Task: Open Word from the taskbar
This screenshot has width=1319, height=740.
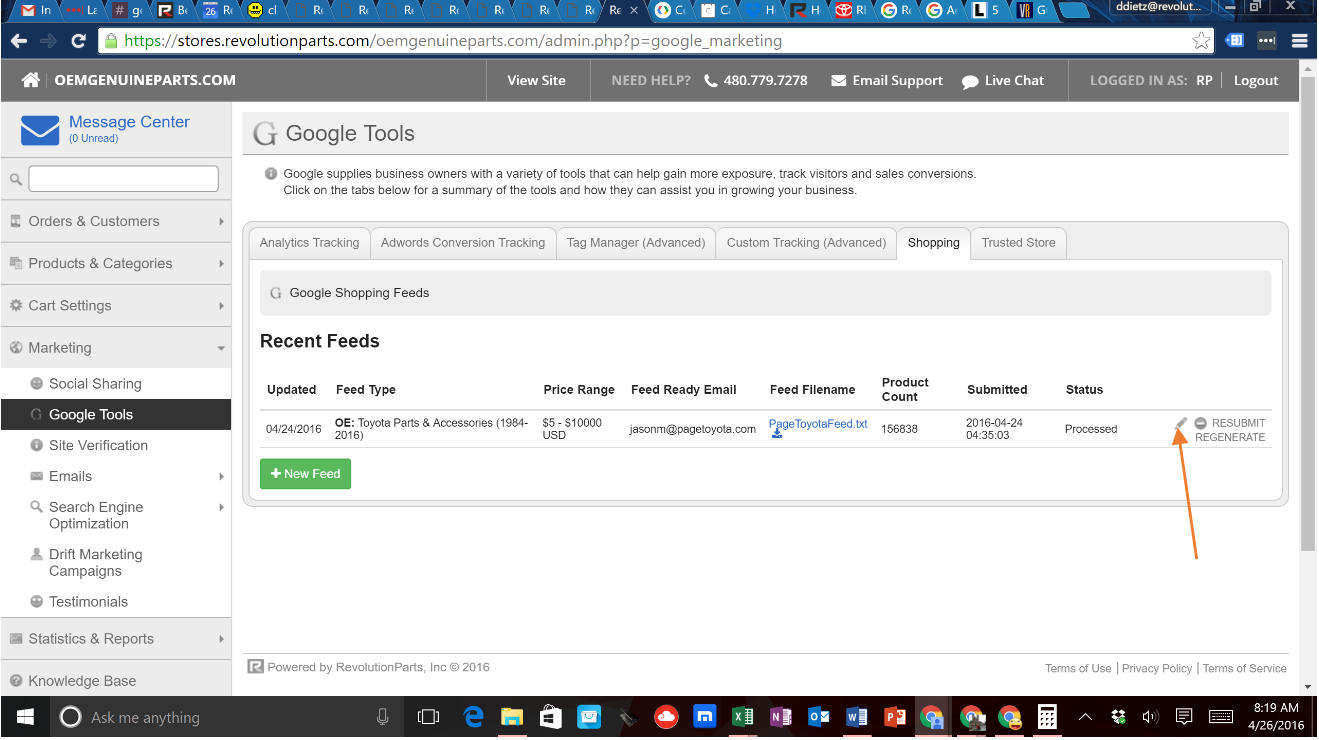Action: (x=857, y=717)
